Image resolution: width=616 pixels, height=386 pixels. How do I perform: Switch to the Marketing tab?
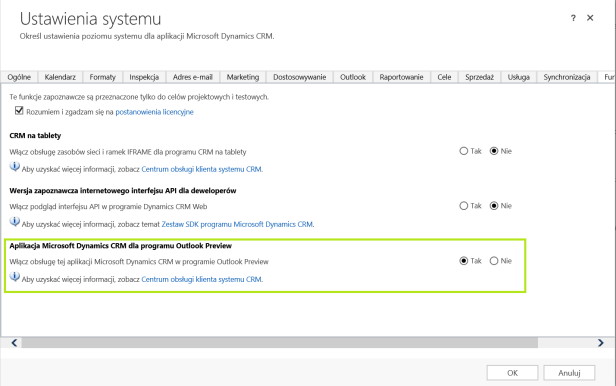tap(243, 77)
